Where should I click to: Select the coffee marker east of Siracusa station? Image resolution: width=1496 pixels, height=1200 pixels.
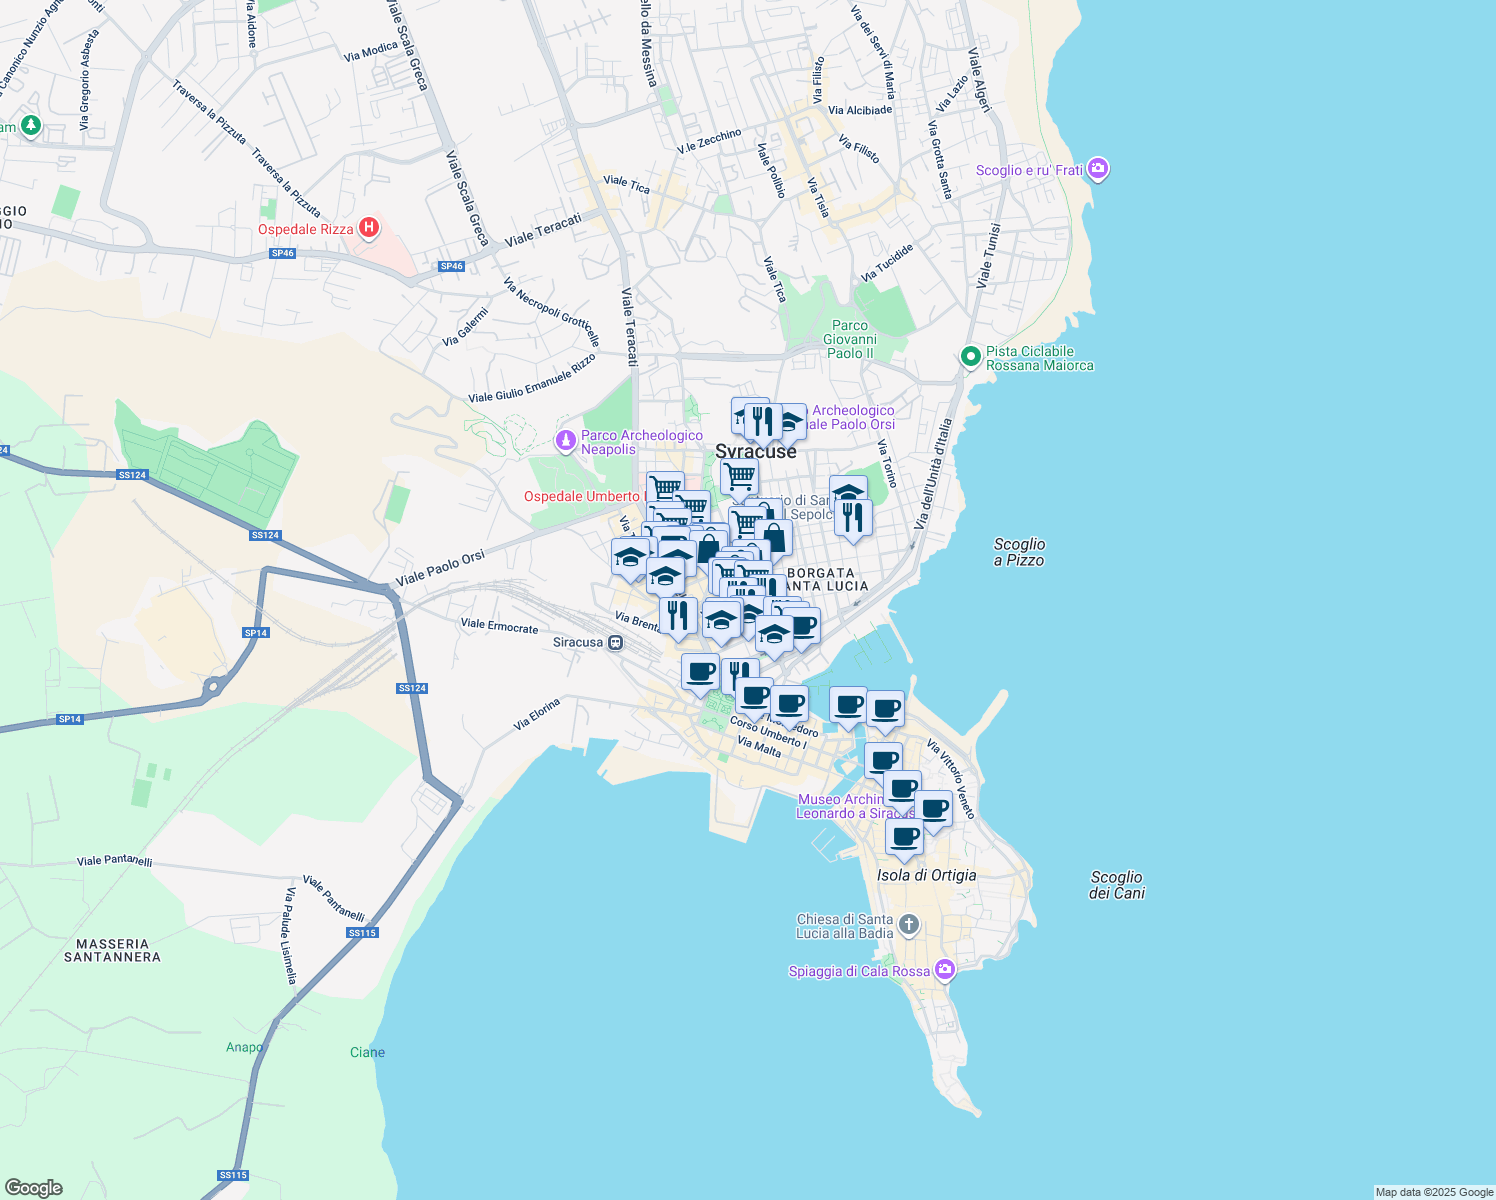click(x=700, y=672)
